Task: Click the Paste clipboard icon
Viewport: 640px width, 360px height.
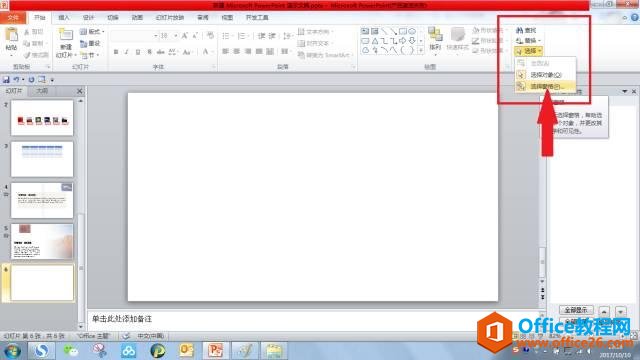Action: tap(11, 36)
